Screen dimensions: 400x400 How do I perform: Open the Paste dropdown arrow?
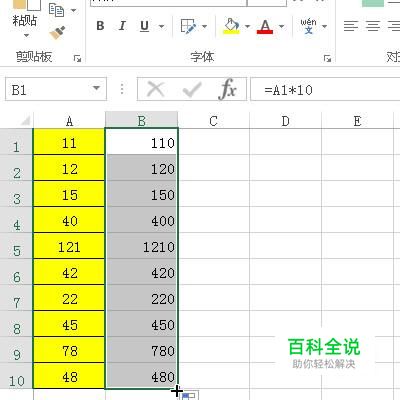[x=26, y=35]
